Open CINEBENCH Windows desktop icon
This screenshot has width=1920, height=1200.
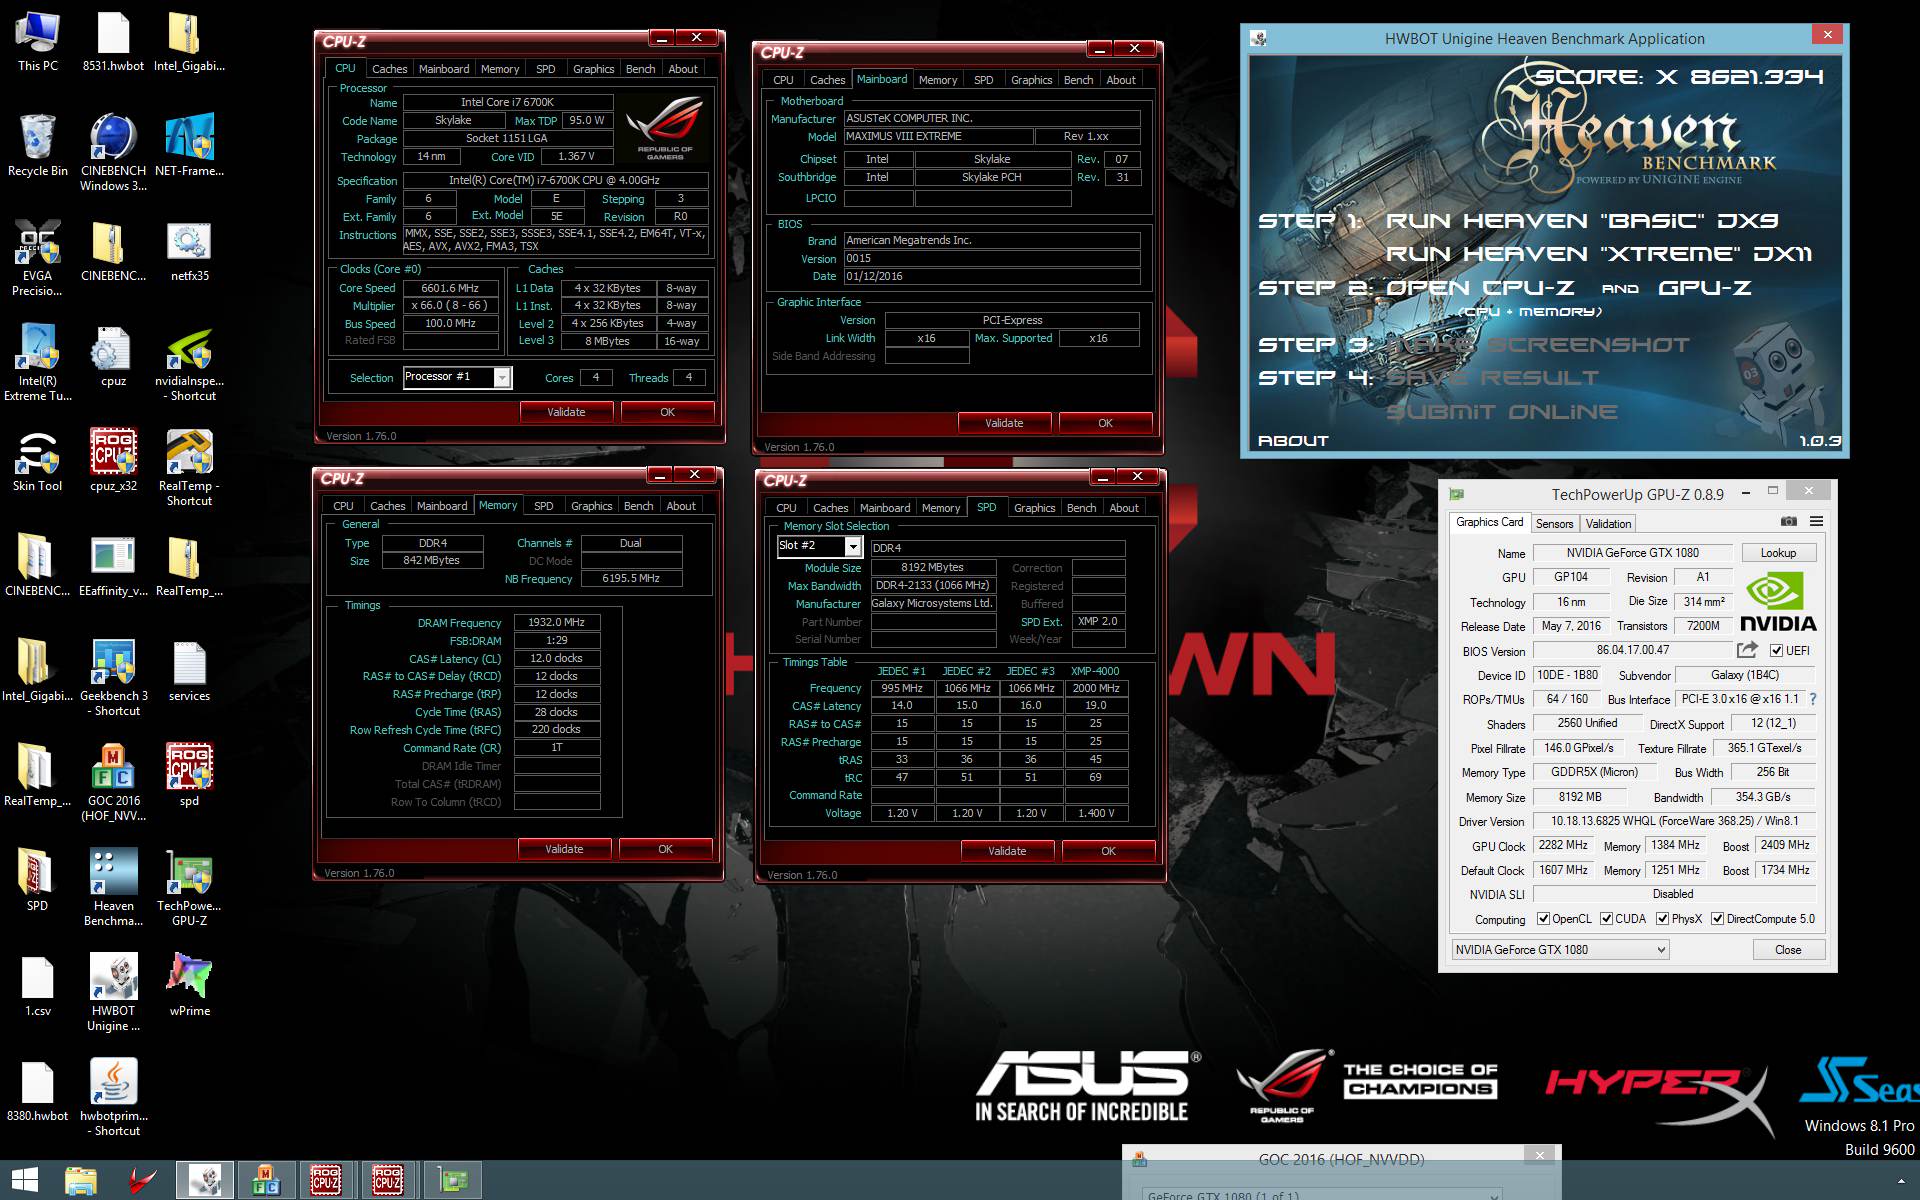point(113,152)
